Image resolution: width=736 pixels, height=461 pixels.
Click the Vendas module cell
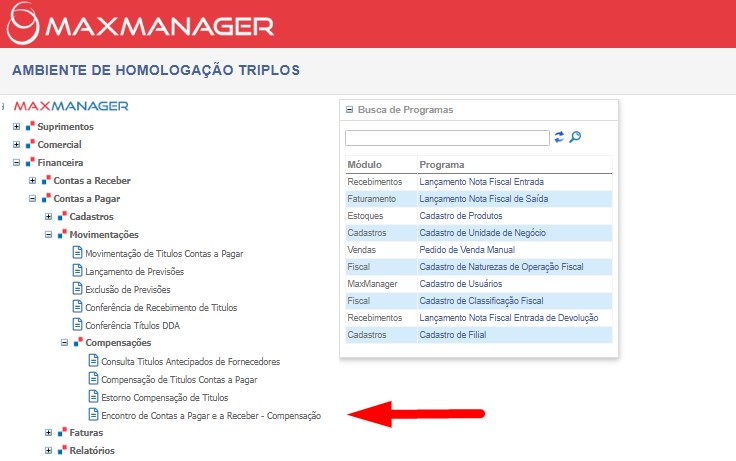pos(361,250)
